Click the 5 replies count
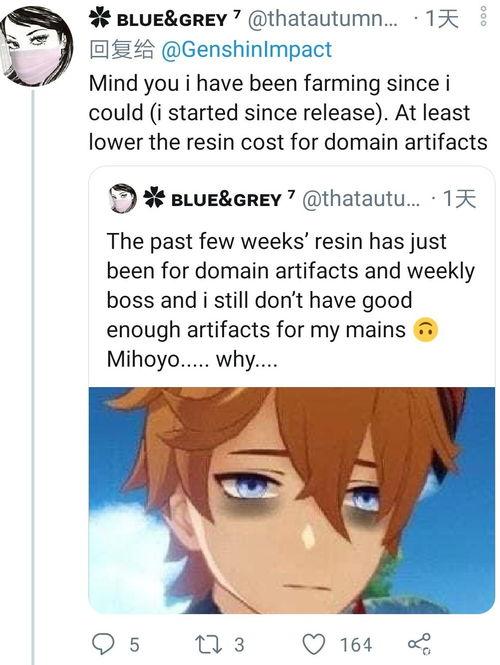 tap(134, 645)
